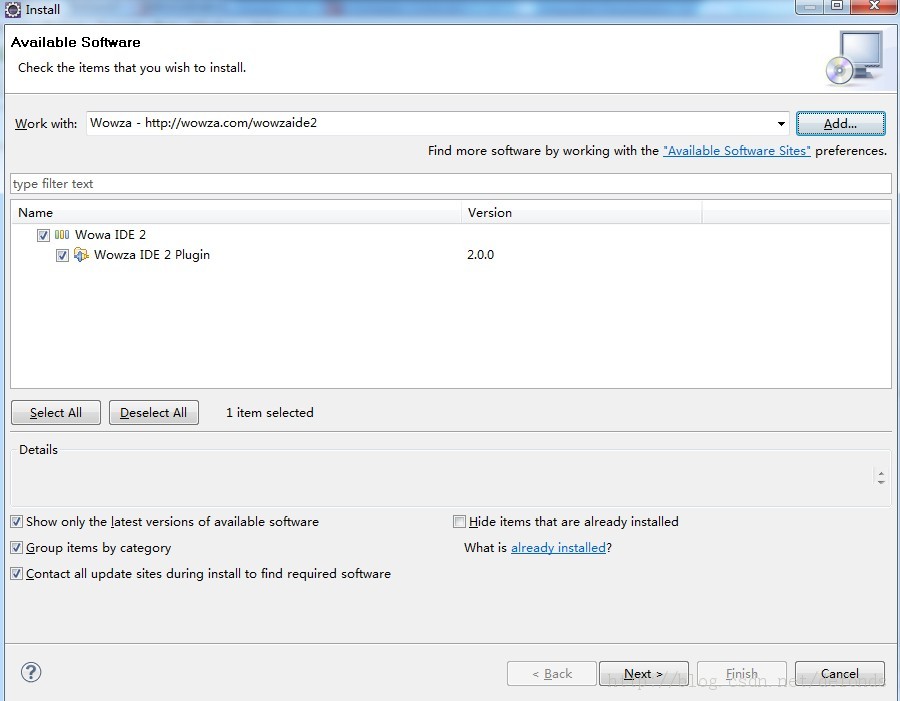Enable Hide items that are already installed

pyautogui.click(x=459, y=521)
